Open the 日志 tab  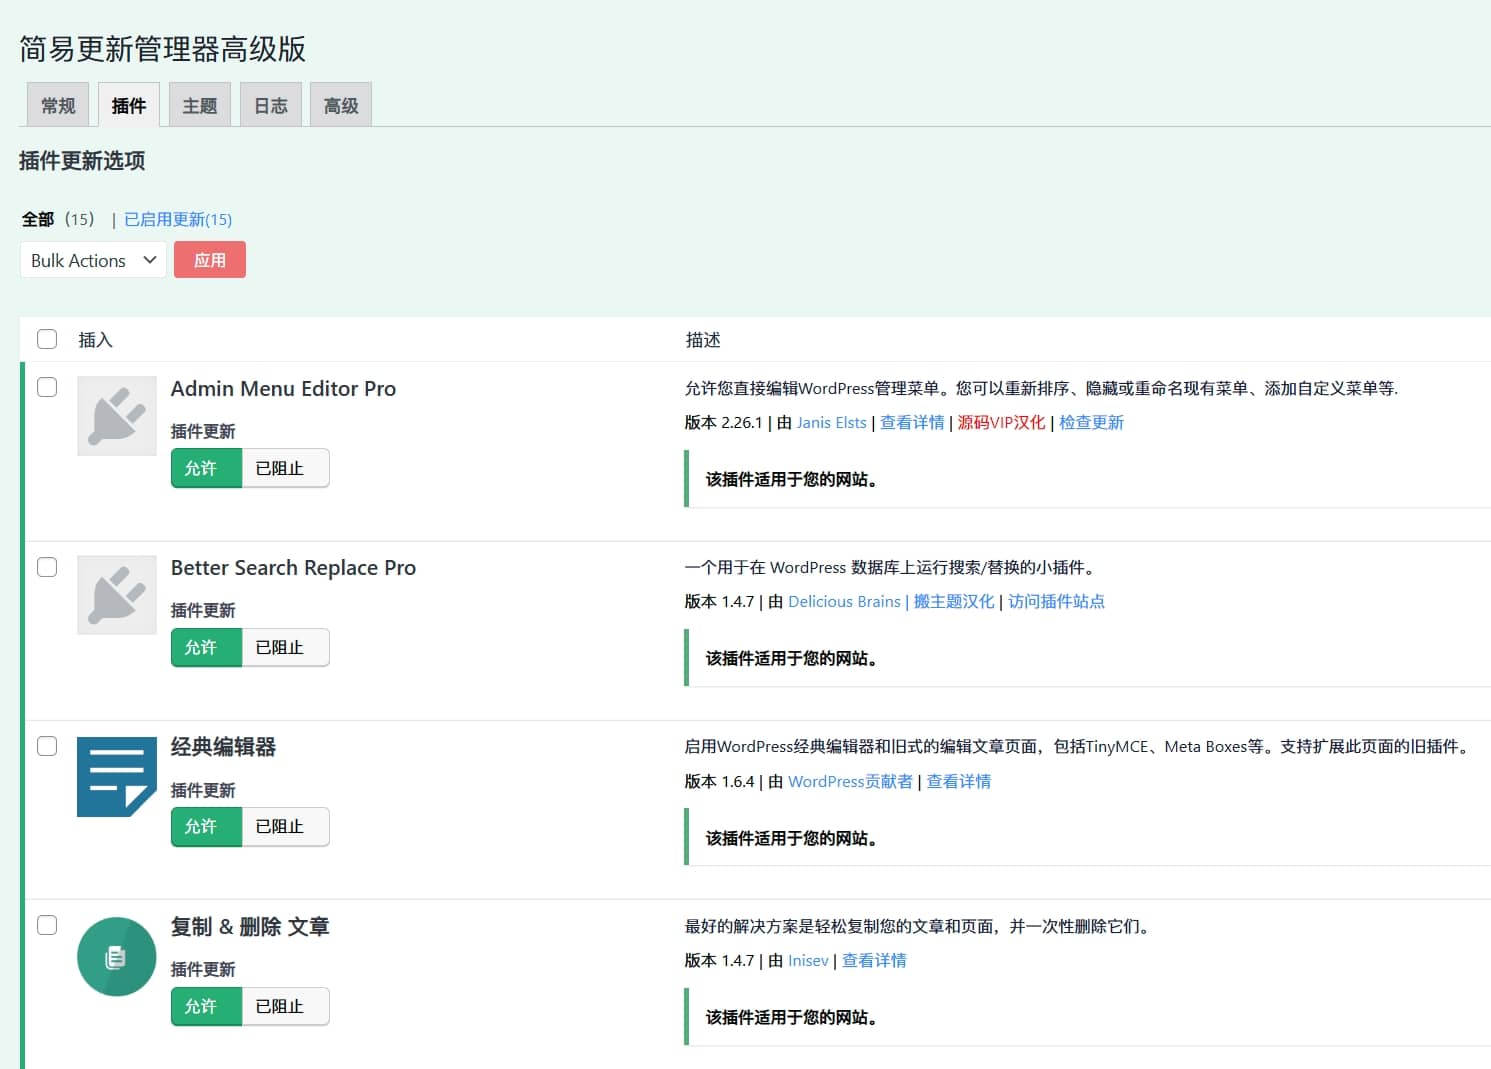271,105
